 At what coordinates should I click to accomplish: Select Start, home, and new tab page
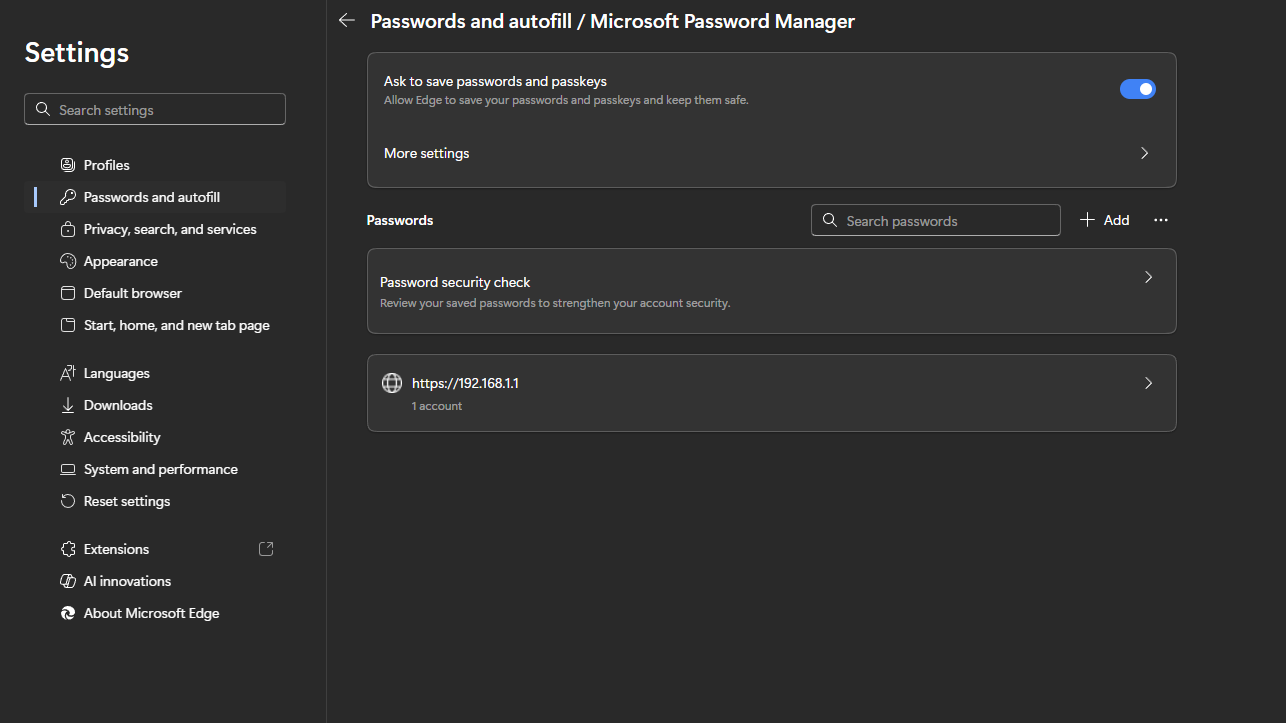click(x=155, y=325)
